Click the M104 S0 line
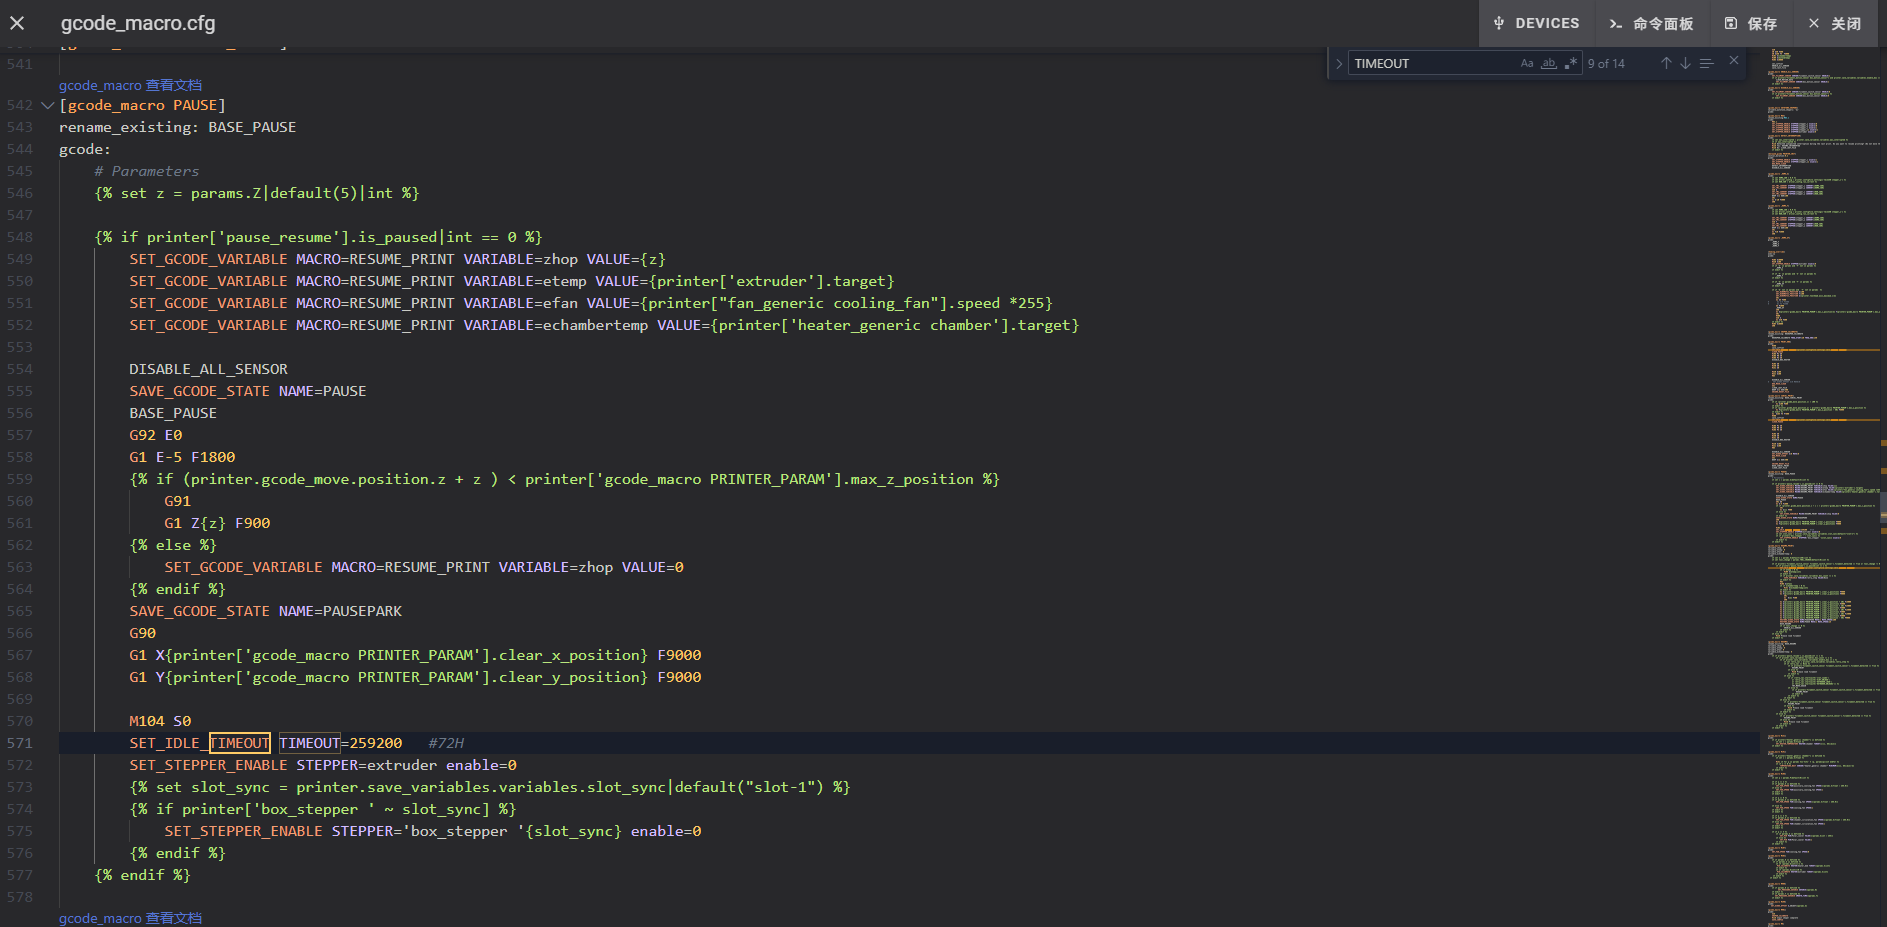This screenshot has width=1887, height=927. coord(160,721)
